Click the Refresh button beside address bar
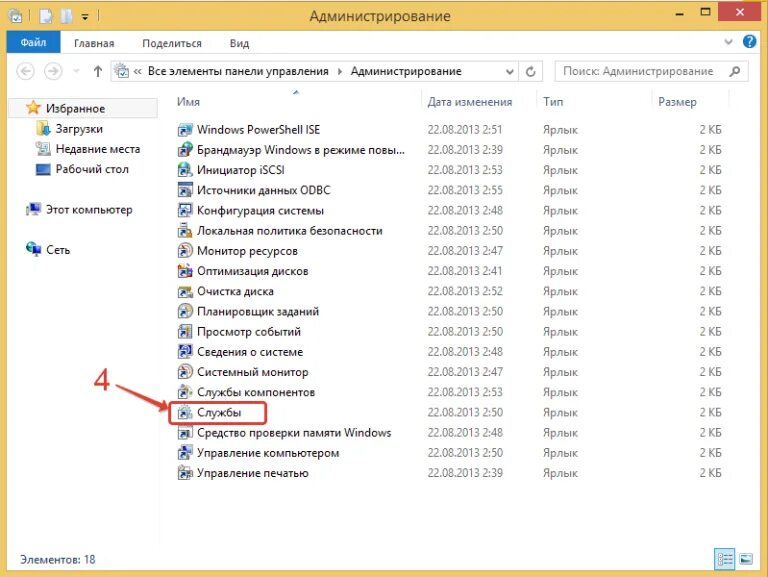This screenshot has width=768, height=577. pyautogui.click(x=530, y=72)
